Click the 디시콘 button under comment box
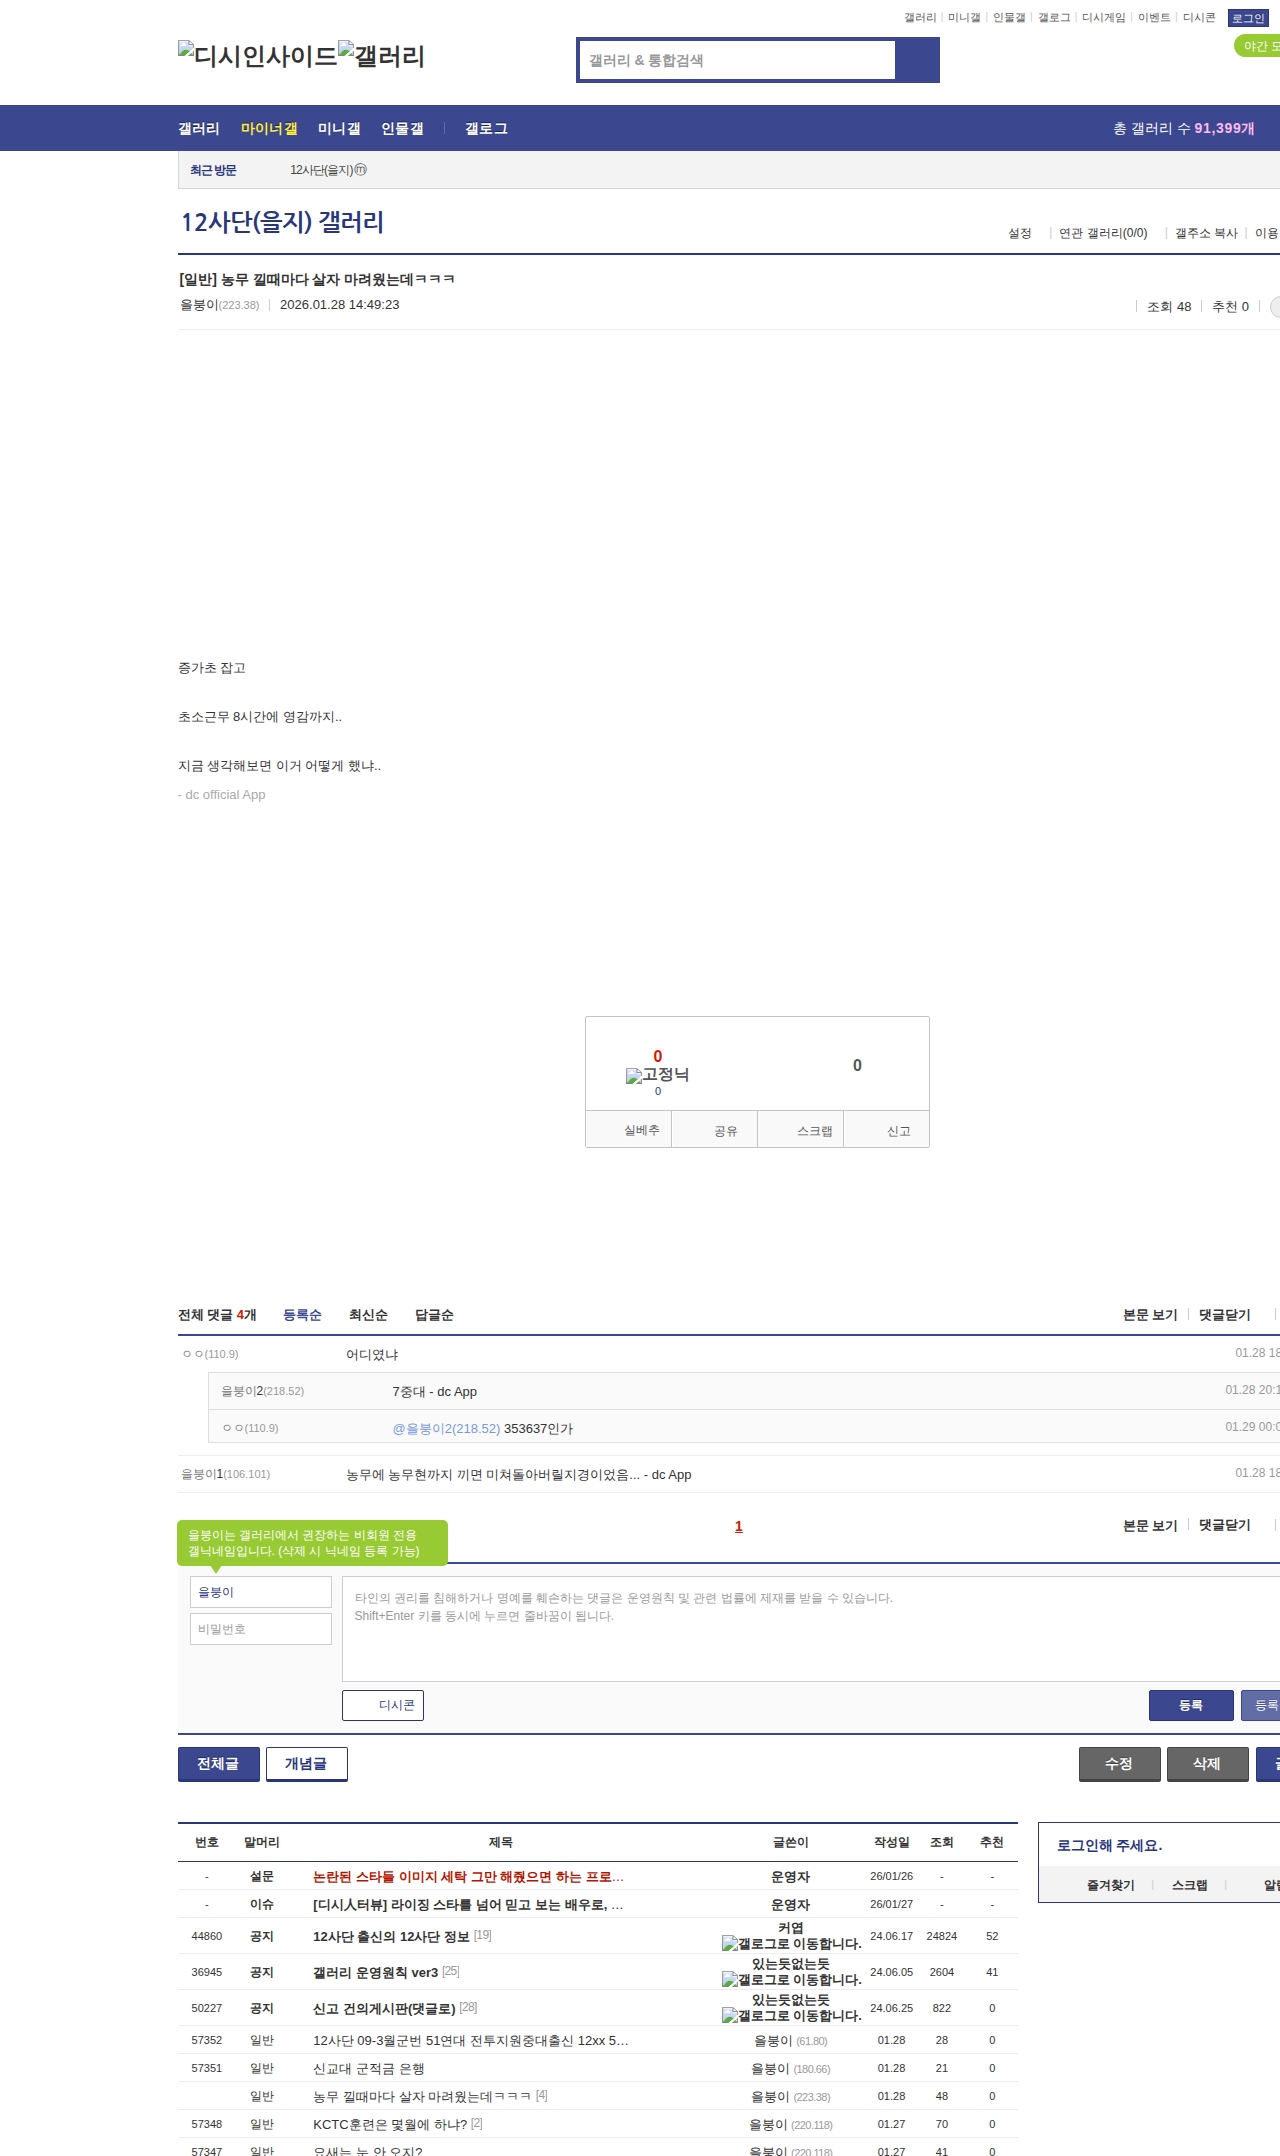Image resolution: width=1280 pixels, height=2156 pixels. coord(383,1705)
